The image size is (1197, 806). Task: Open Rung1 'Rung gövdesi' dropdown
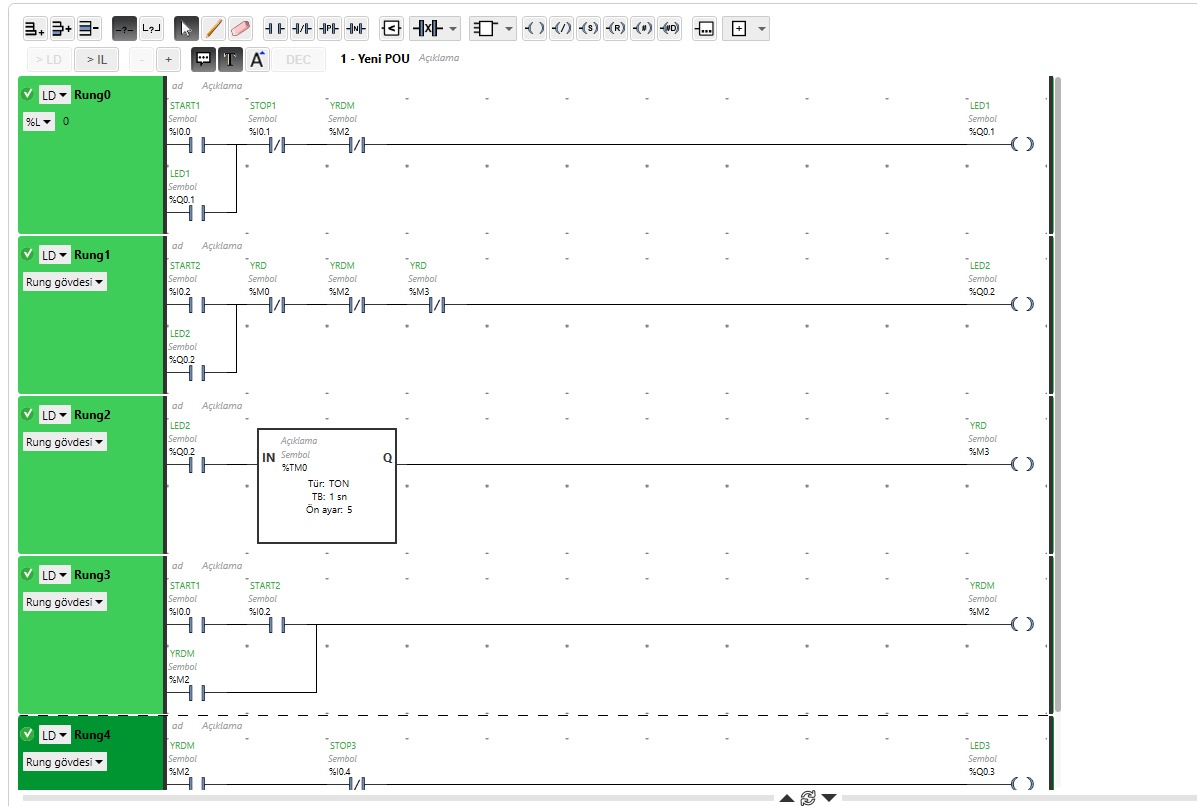pos(65,282)
